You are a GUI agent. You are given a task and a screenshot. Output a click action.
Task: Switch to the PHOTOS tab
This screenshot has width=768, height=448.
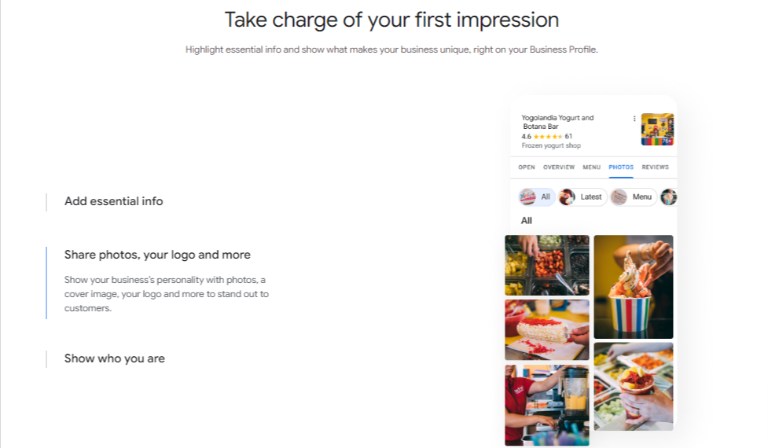tap(621, 167)
